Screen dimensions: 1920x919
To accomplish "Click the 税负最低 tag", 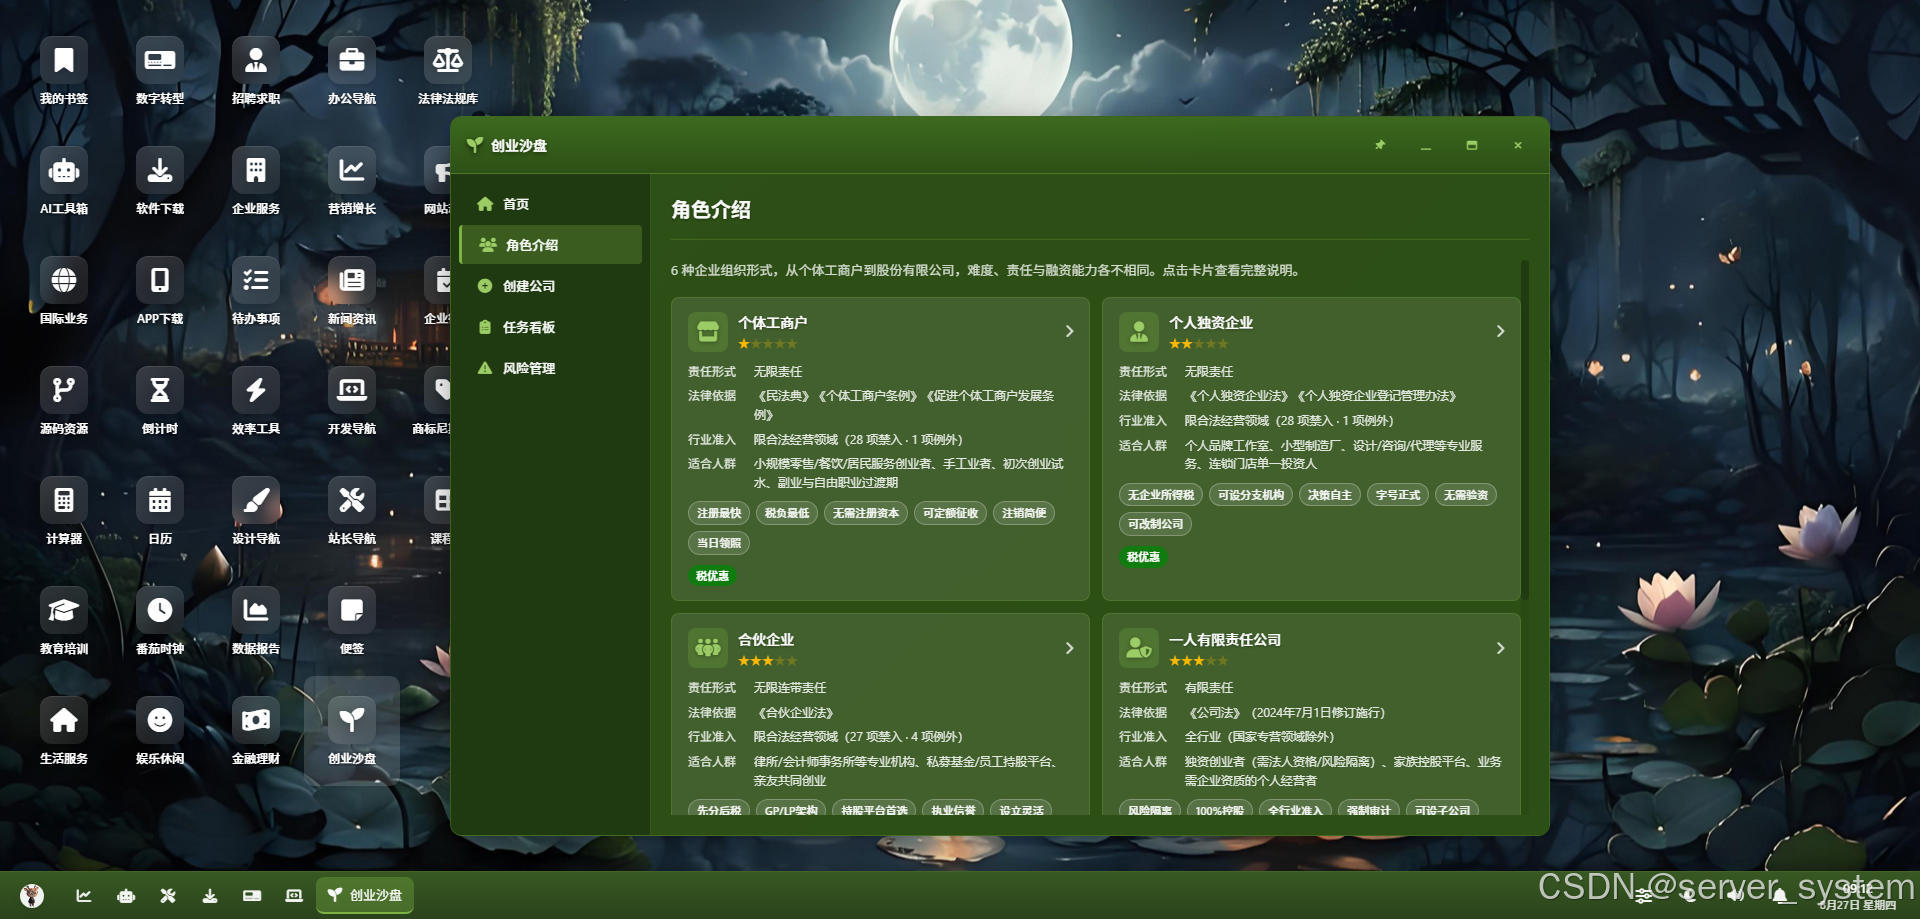I will (787, 514).
